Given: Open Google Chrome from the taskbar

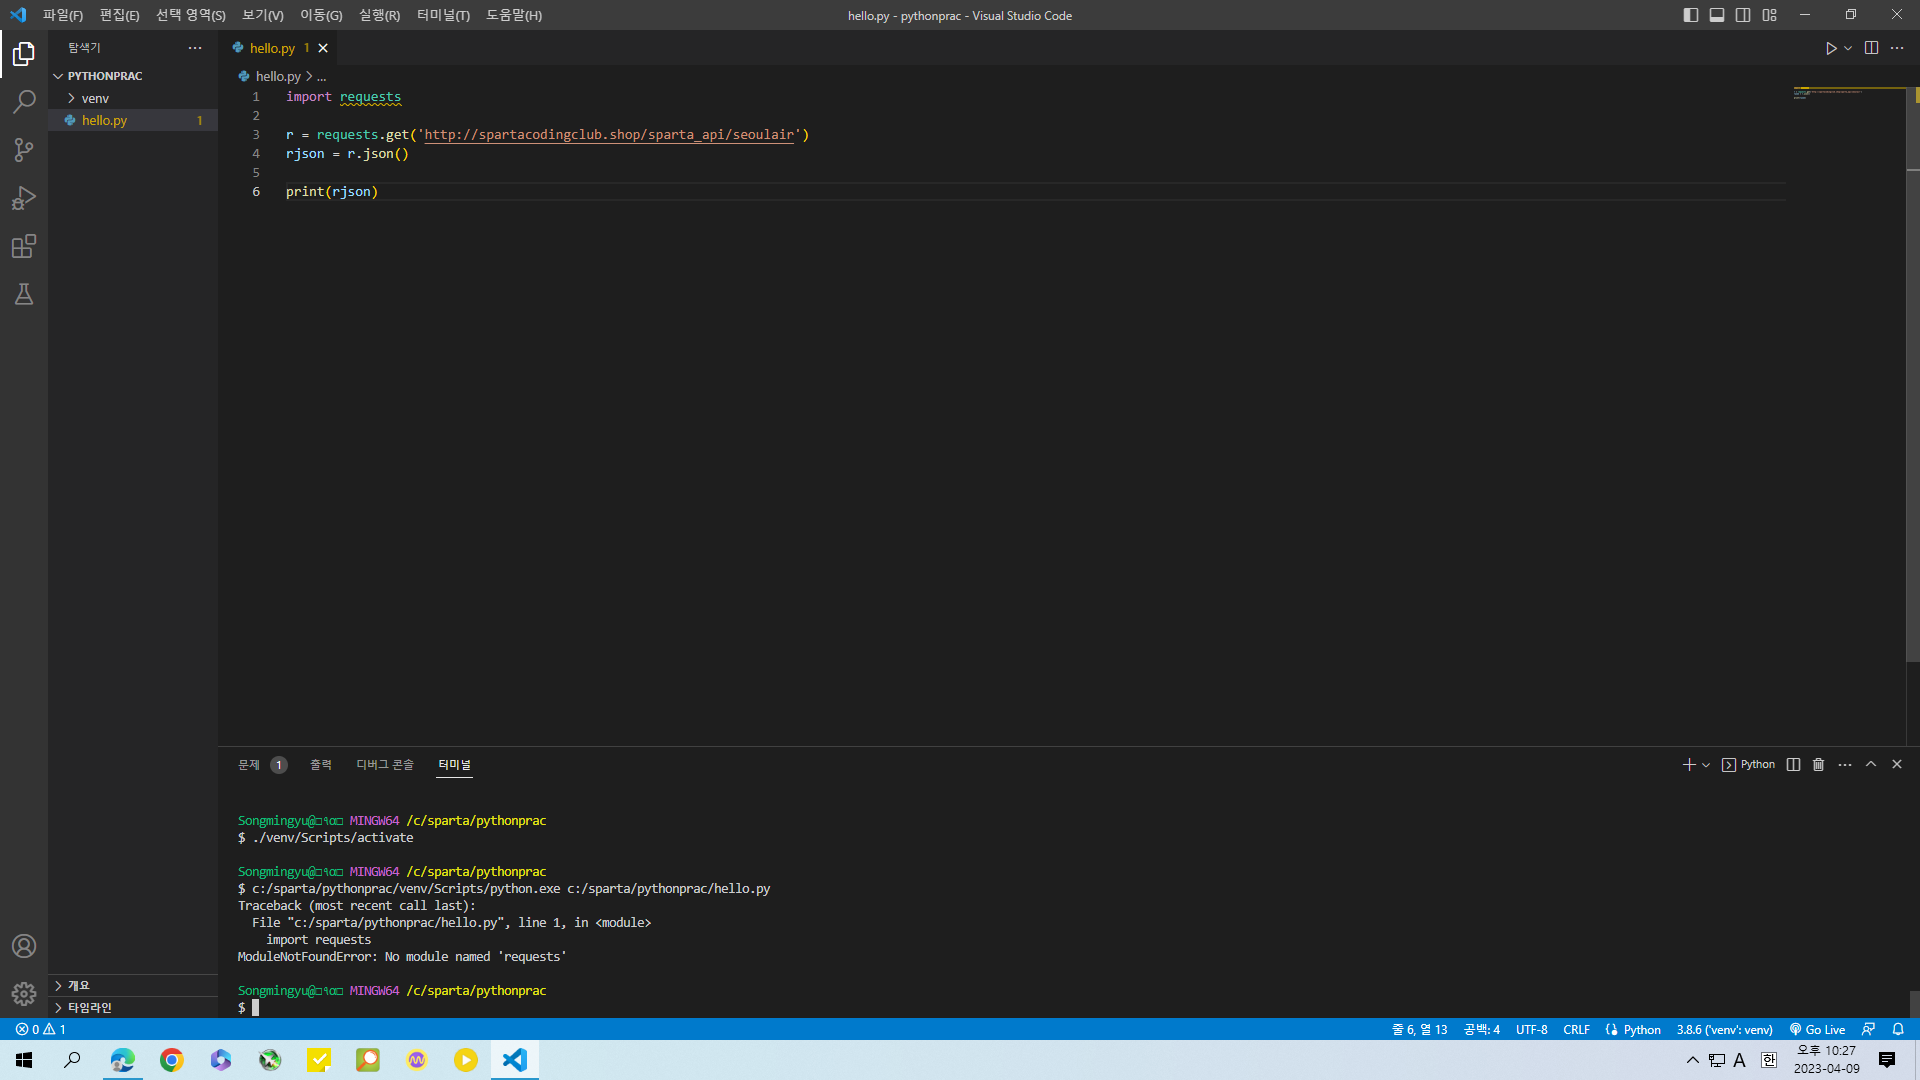Looking at the screenshot, I should point(172,1060).
